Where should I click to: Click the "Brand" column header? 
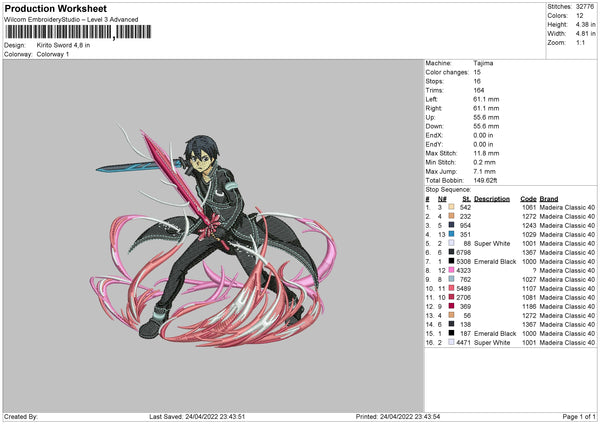click(x=549, y=199)
